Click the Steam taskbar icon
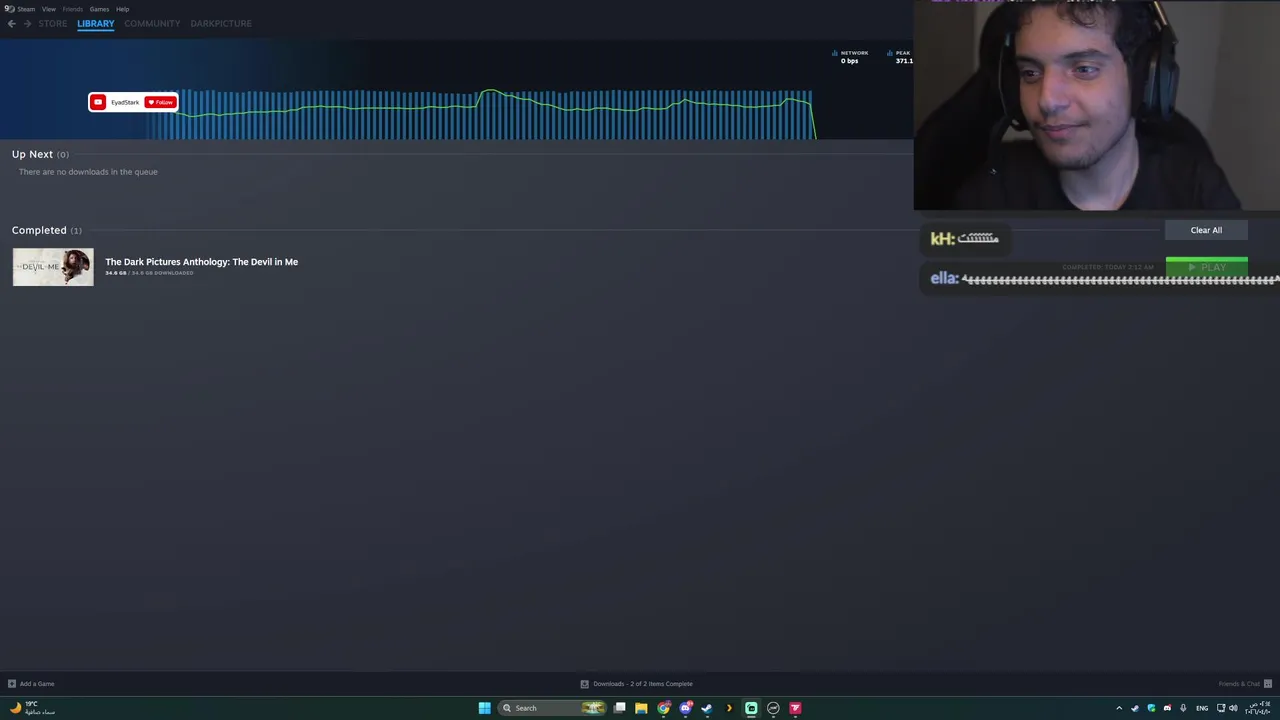The image size is (1280, 720). (x=707, y=708)
